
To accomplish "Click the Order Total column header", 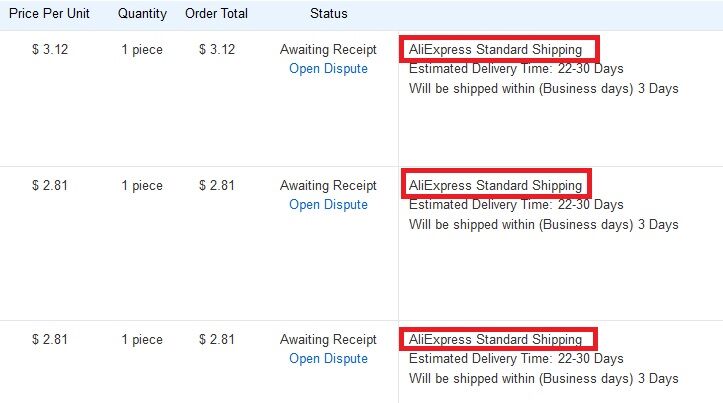I will point(216,13).
